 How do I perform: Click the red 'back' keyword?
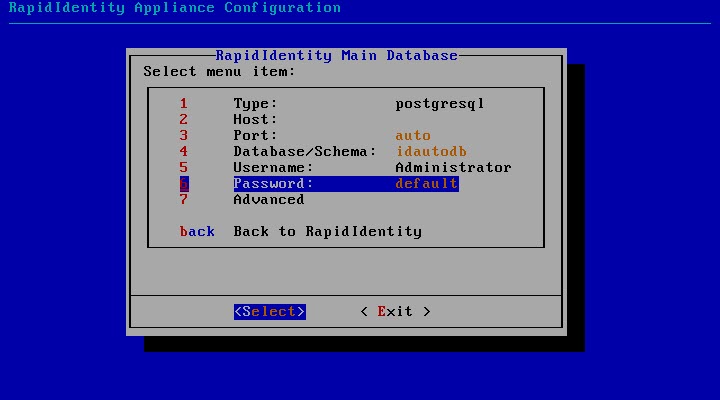197,231
